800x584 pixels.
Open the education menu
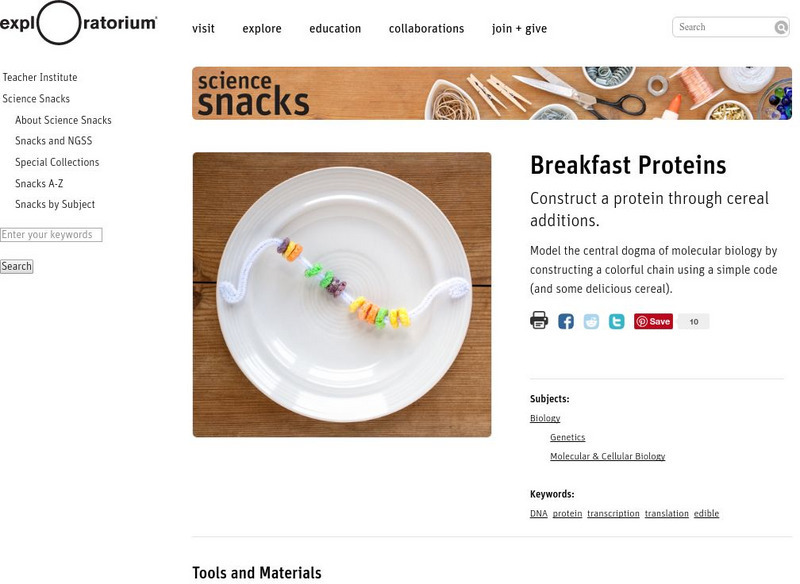[x=335, y=29]
